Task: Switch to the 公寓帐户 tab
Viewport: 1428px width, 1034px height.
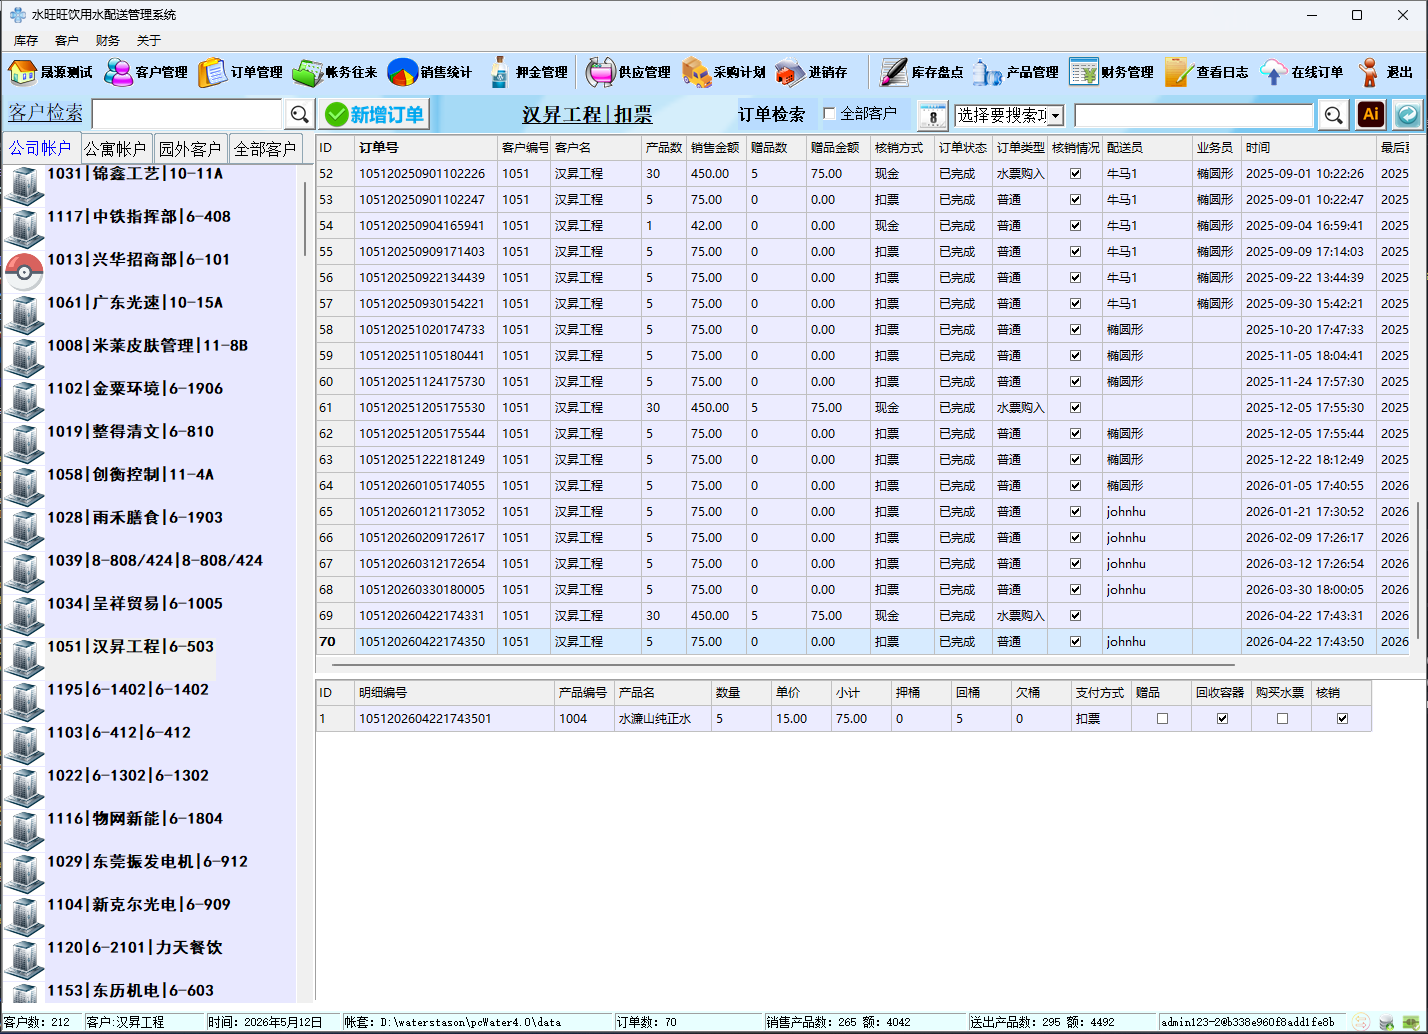Action: coord(115,149)
